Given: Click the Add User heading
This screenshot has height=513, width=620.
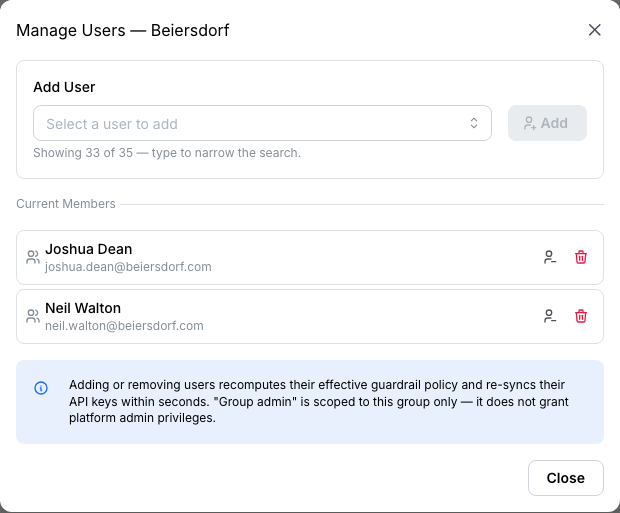Looking at the screenshot, I should [x=64, y=87].
